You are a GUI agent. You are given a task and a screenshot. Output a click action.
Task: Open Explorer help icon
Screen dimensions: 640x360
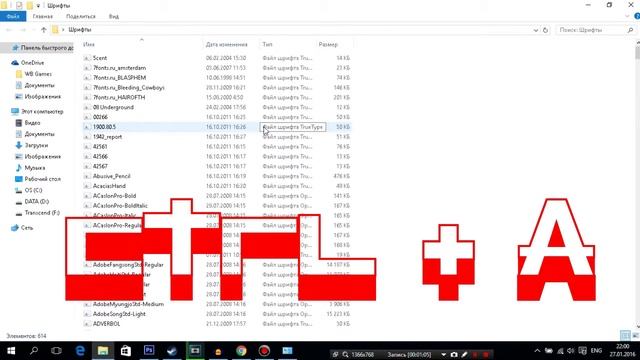pos(637,16)
